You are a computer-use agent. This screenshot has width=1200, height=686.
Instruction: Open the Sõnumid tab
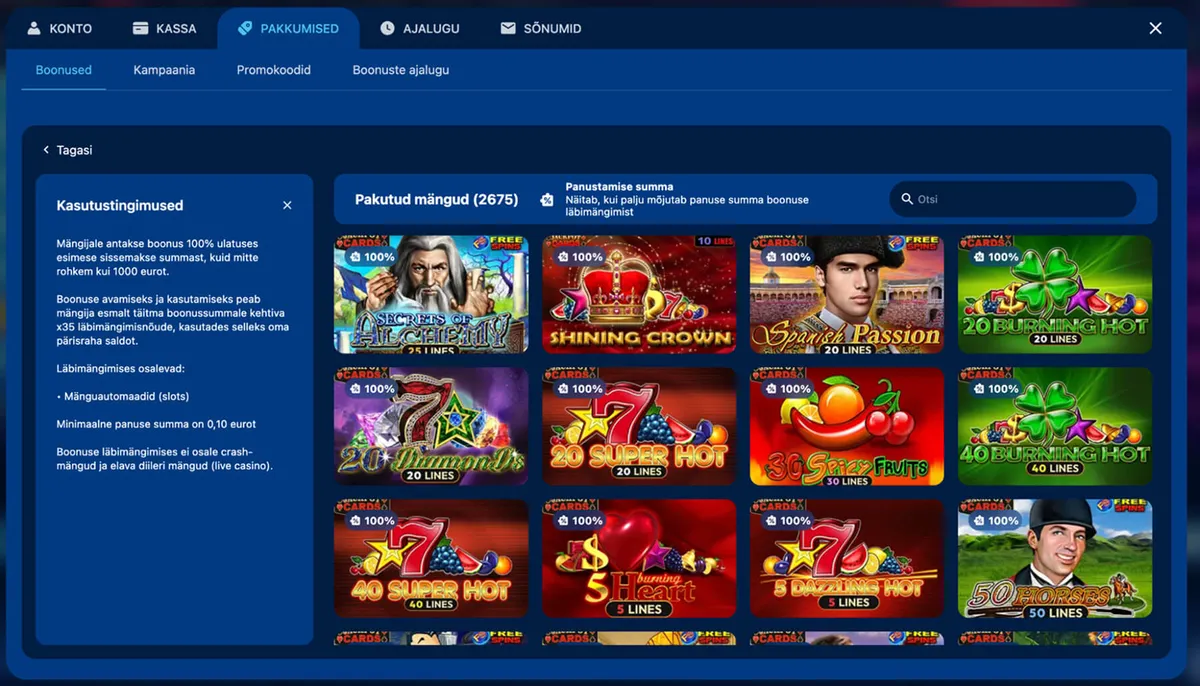pyautogui.click(x=541, y=29)
